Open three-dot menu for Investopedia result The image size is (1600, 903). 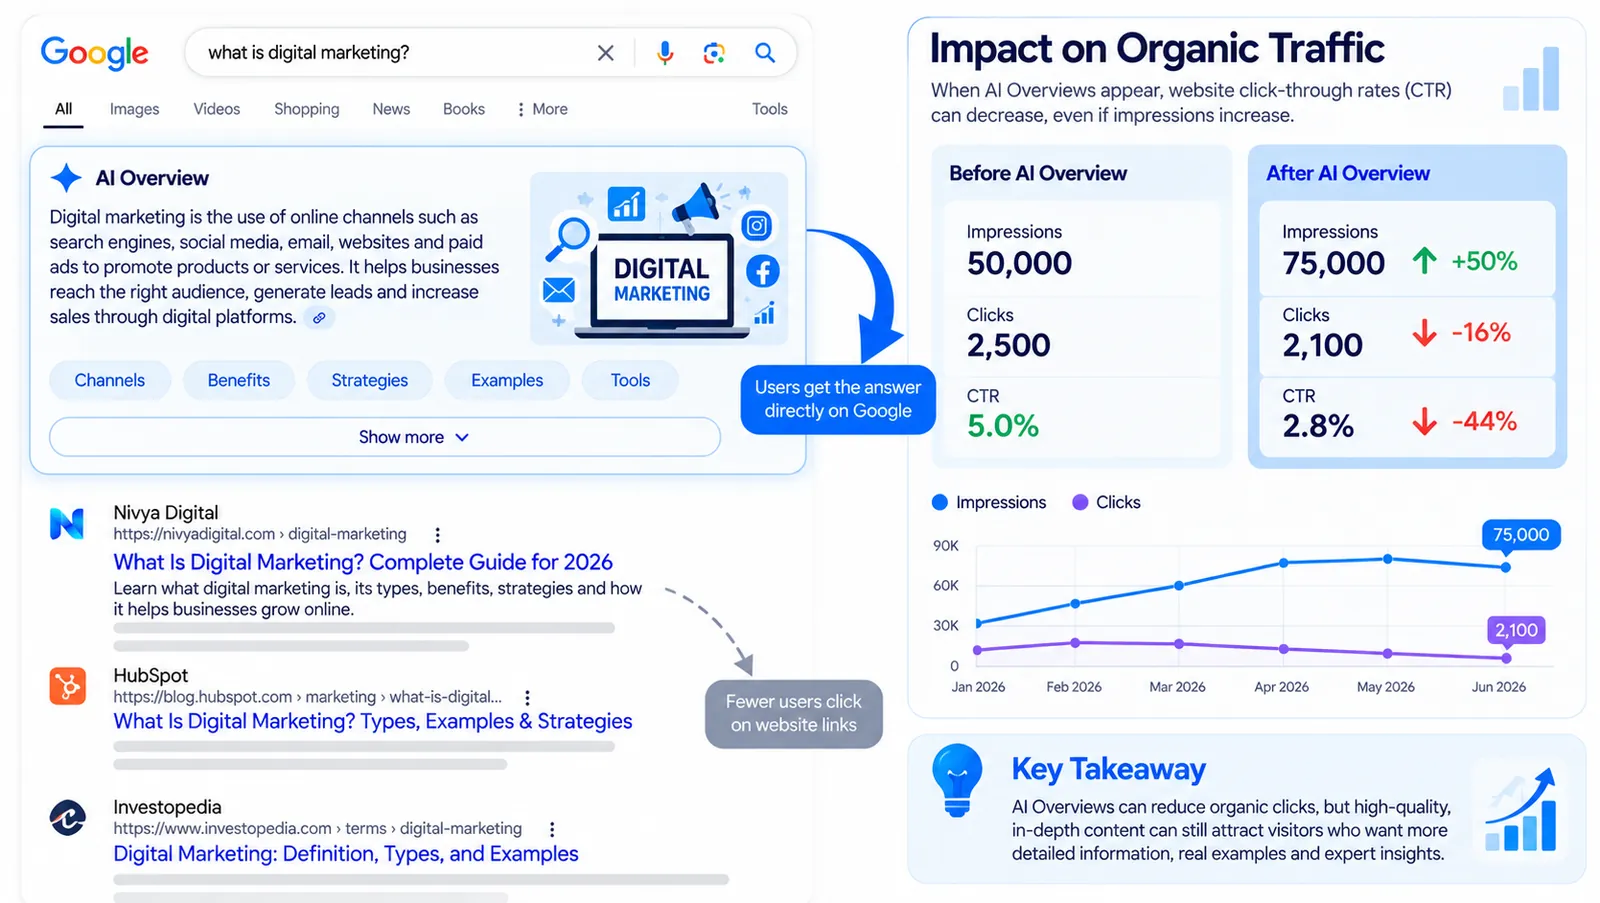point(552,829)
